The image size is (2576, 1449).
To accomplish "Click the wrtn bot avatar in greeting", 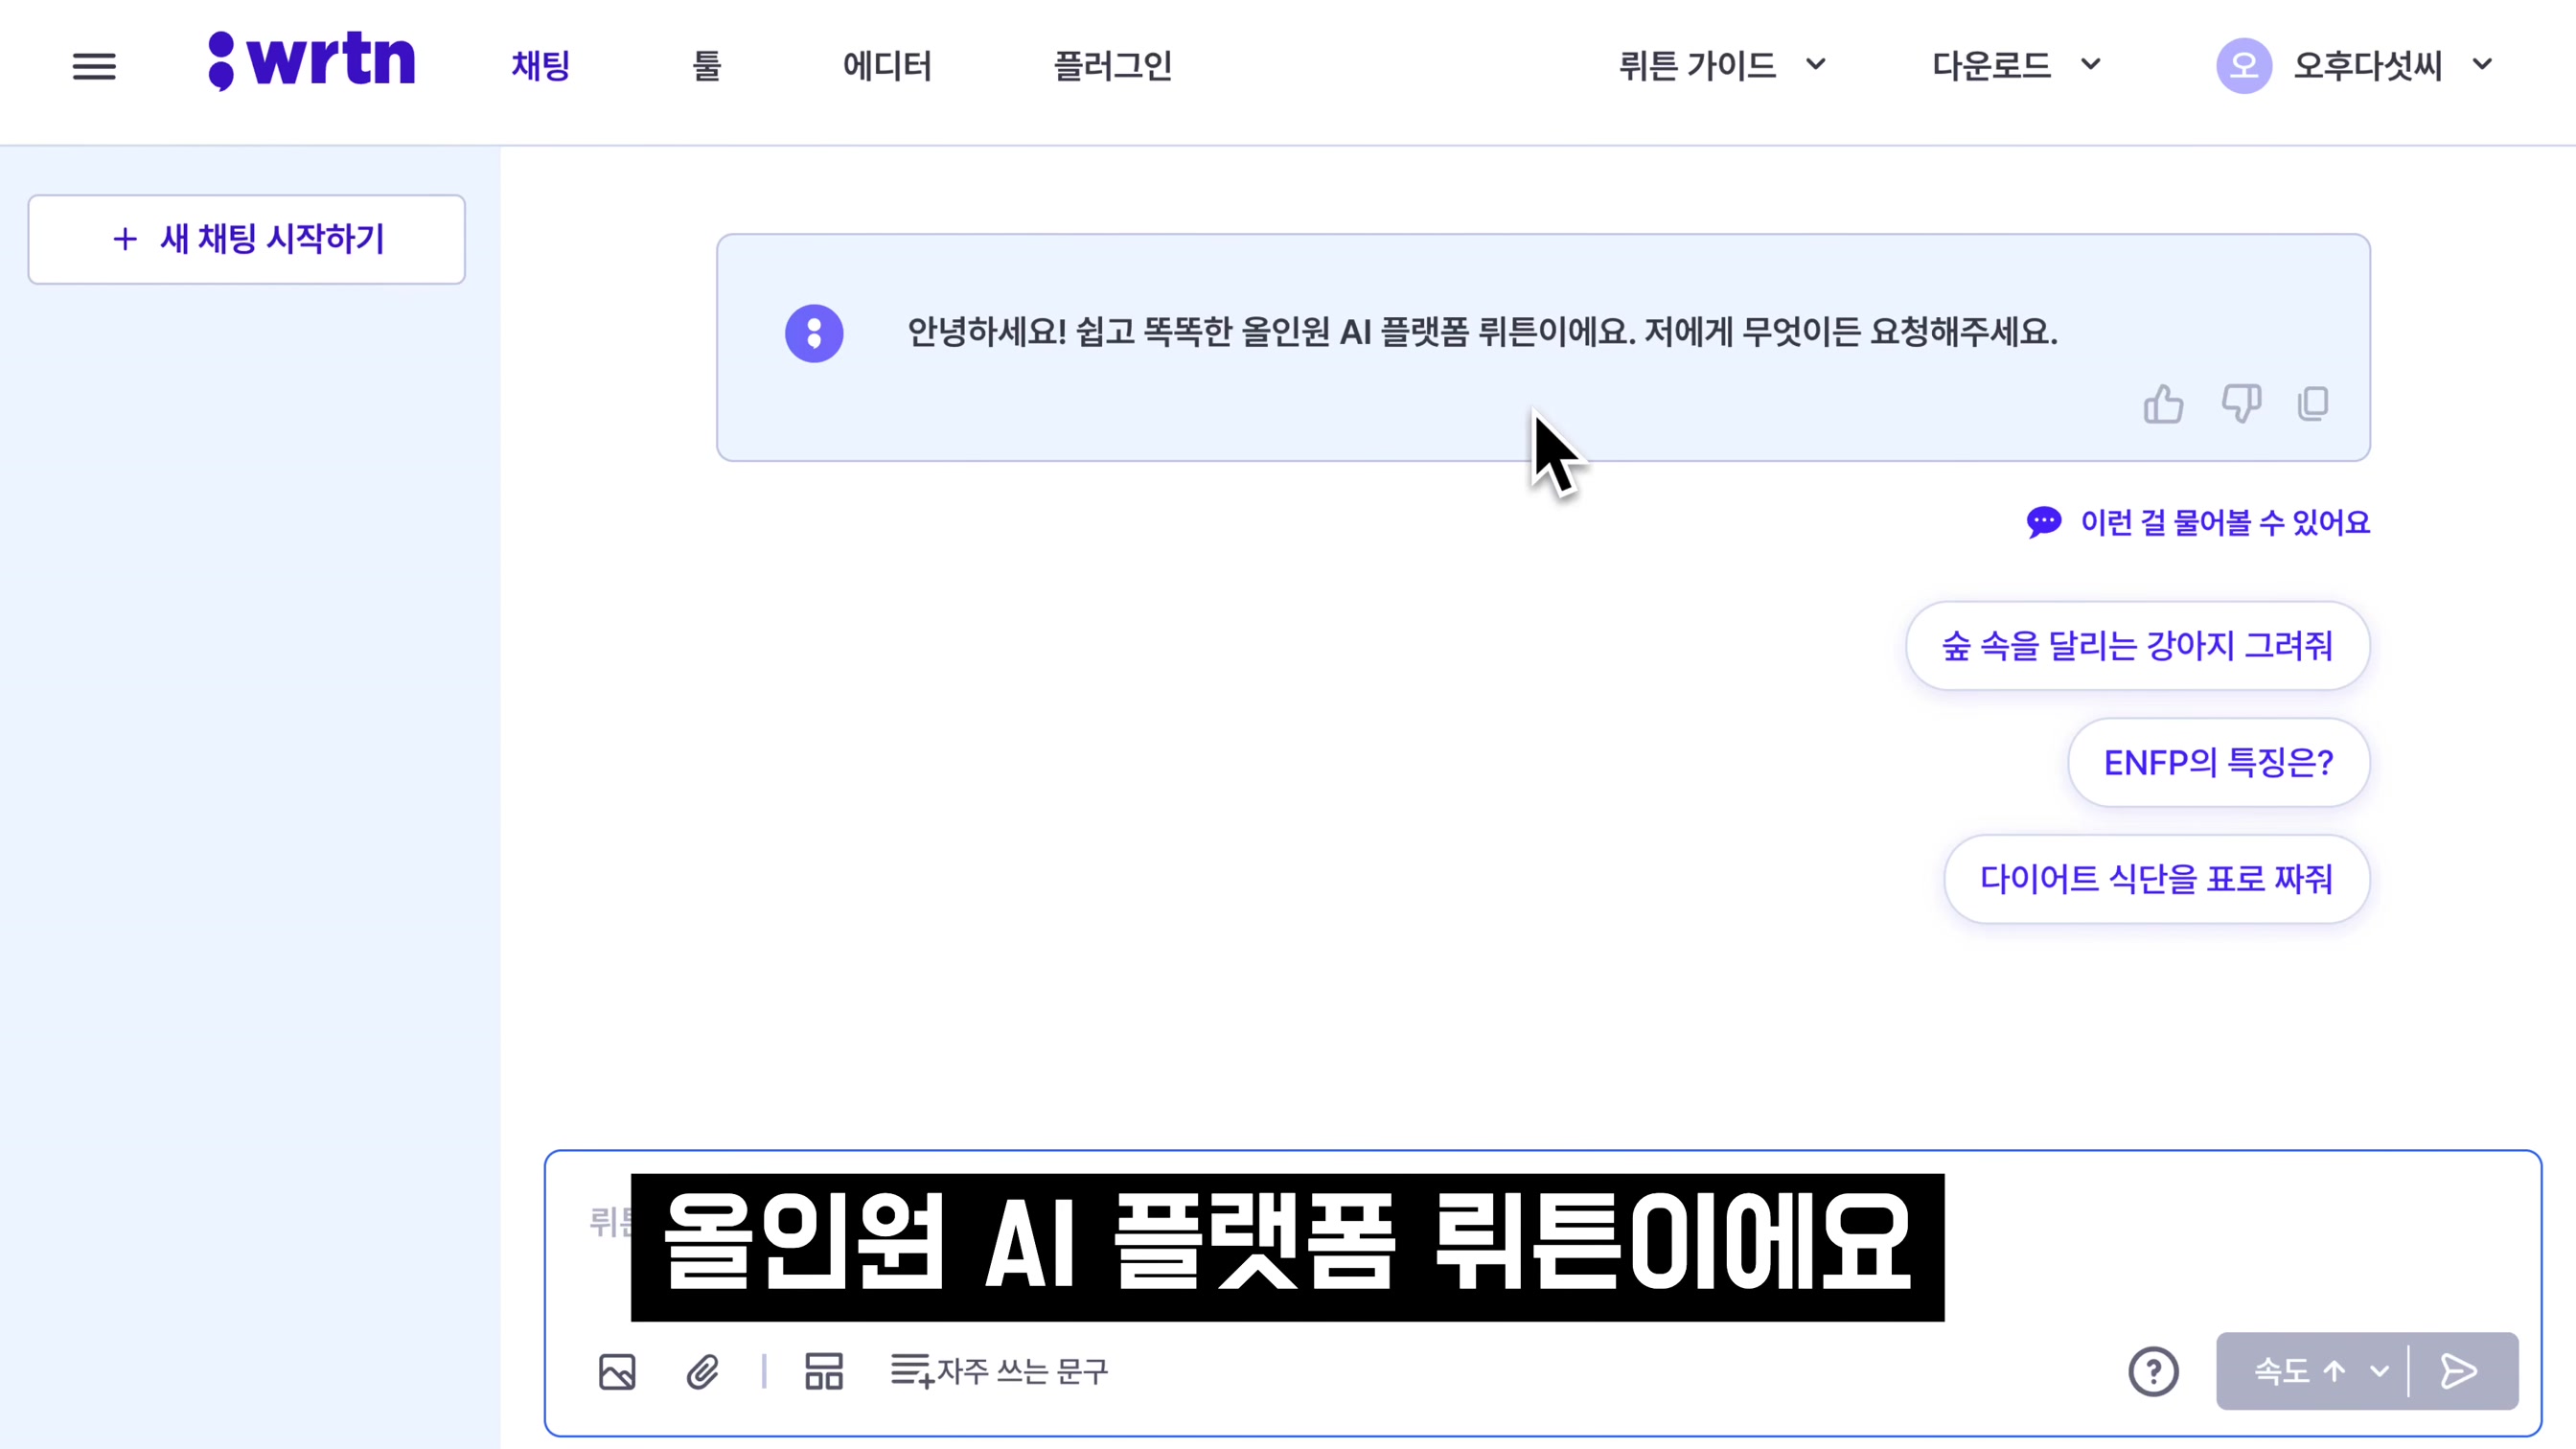I will (814, 333).
